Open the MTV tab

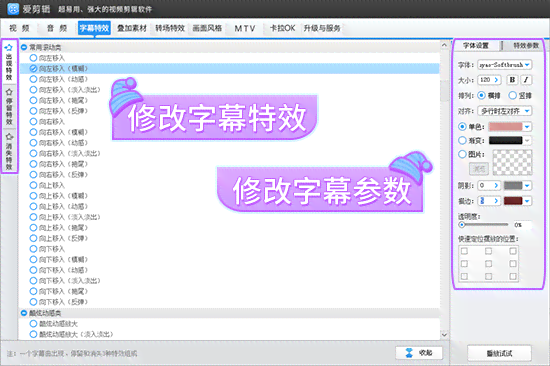point(245,28)
